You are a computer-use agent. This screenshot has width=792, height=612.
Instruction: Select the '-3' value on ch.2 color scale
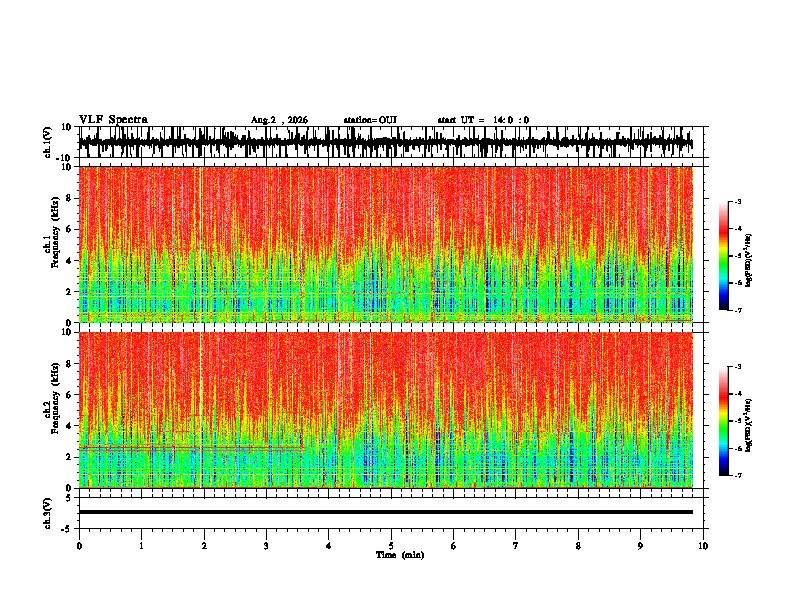(x=737, y=367)
